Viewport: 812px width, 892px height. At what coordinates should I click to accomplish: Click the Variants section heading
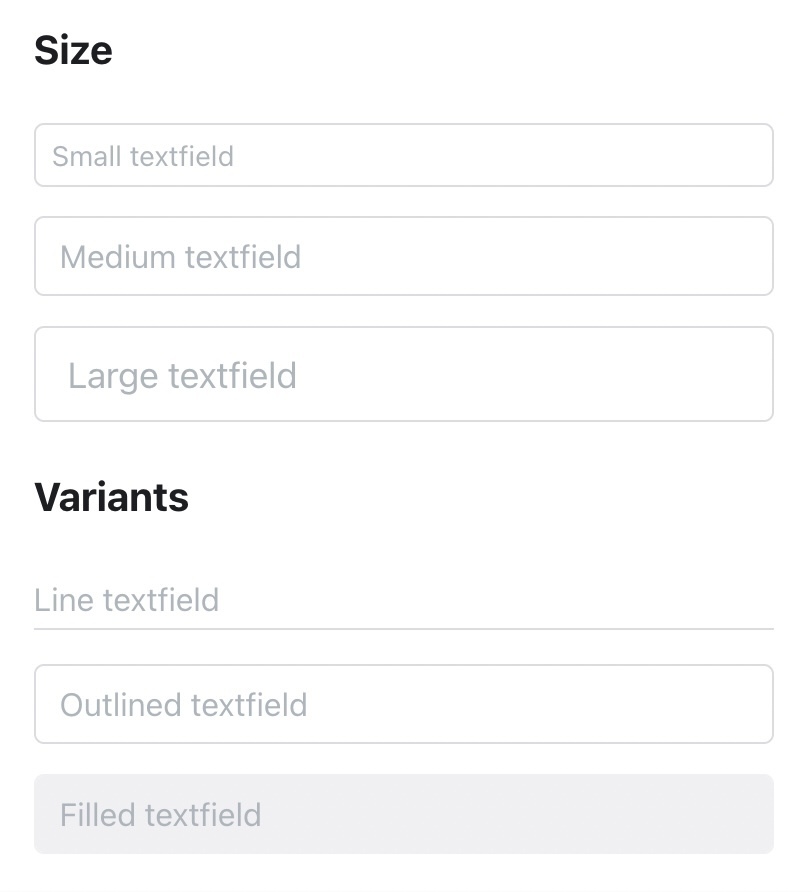(111, 497)
